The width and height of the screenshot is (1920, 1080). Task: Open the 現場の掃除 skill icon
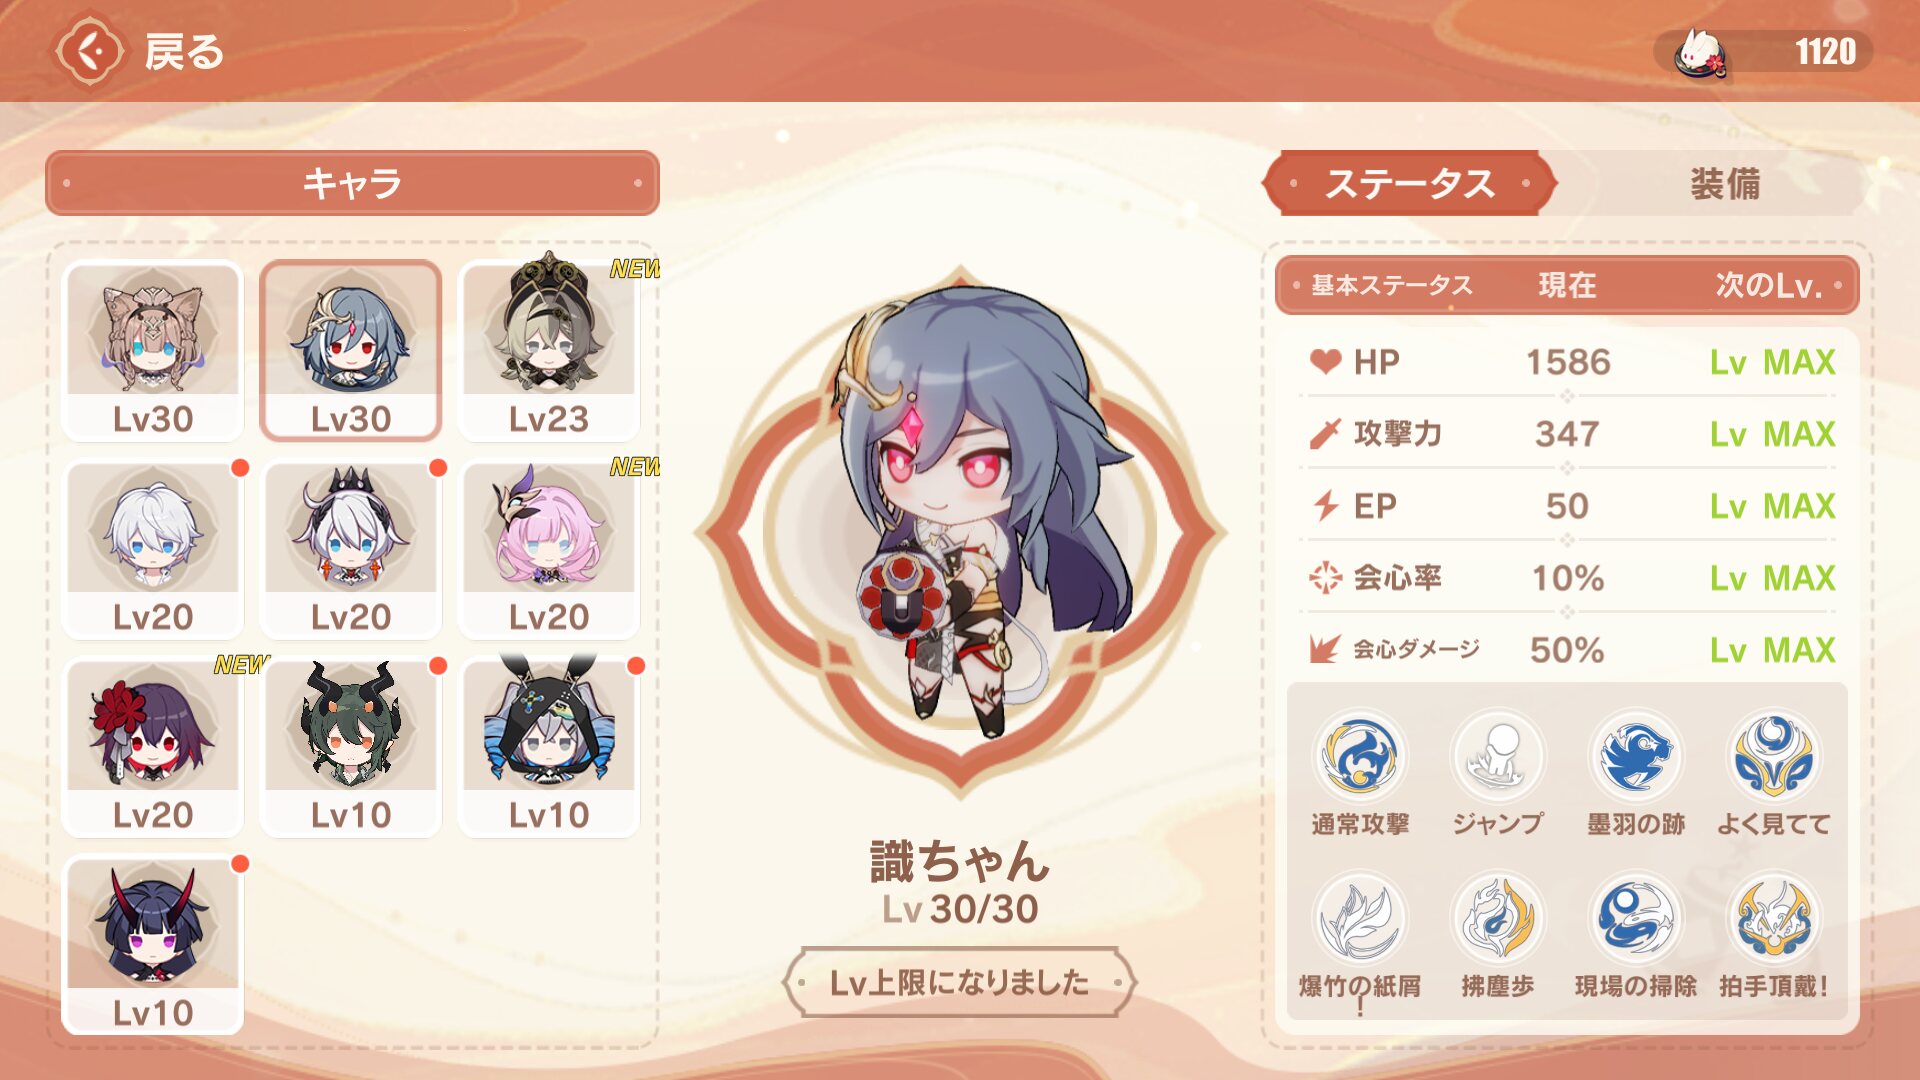[x=1636, y=918]
